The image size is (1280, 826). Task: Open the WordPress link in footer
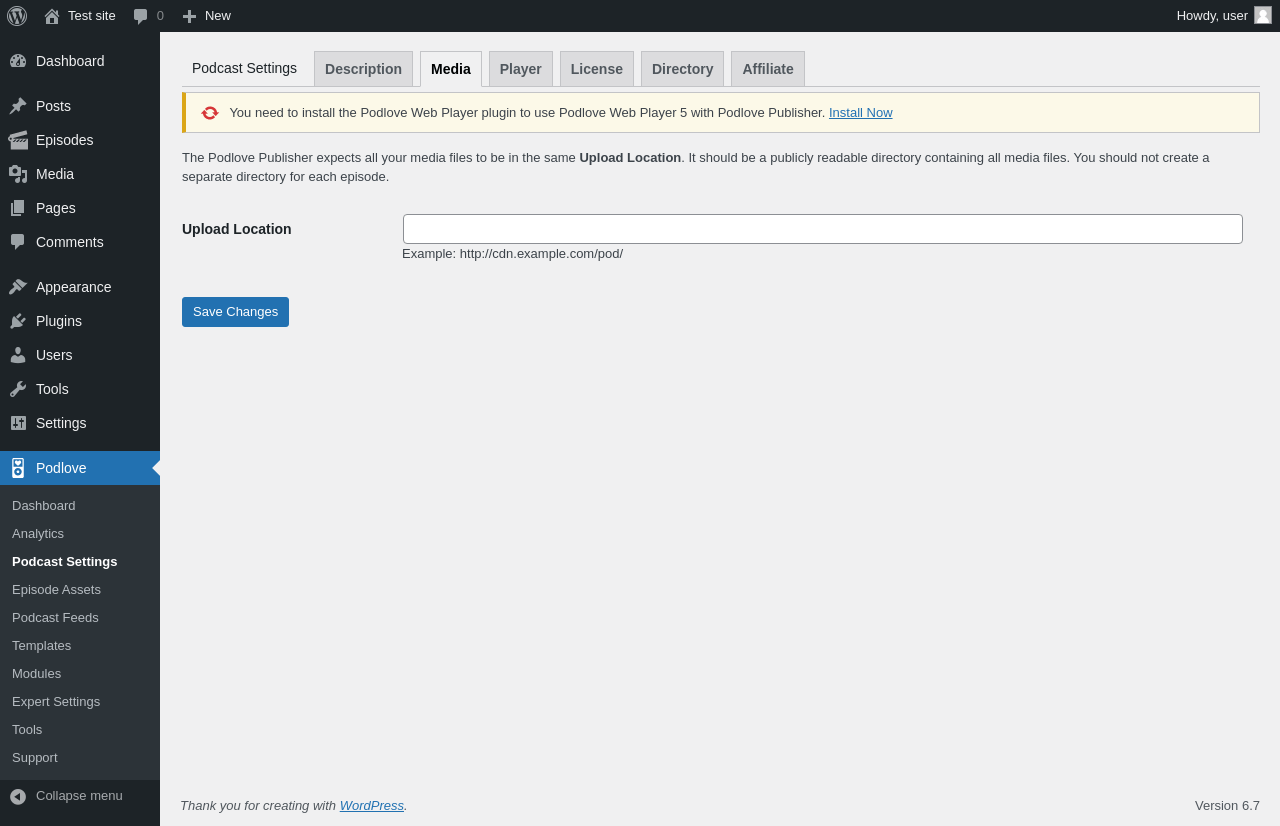pyautogui.click(x=372, y=805)
